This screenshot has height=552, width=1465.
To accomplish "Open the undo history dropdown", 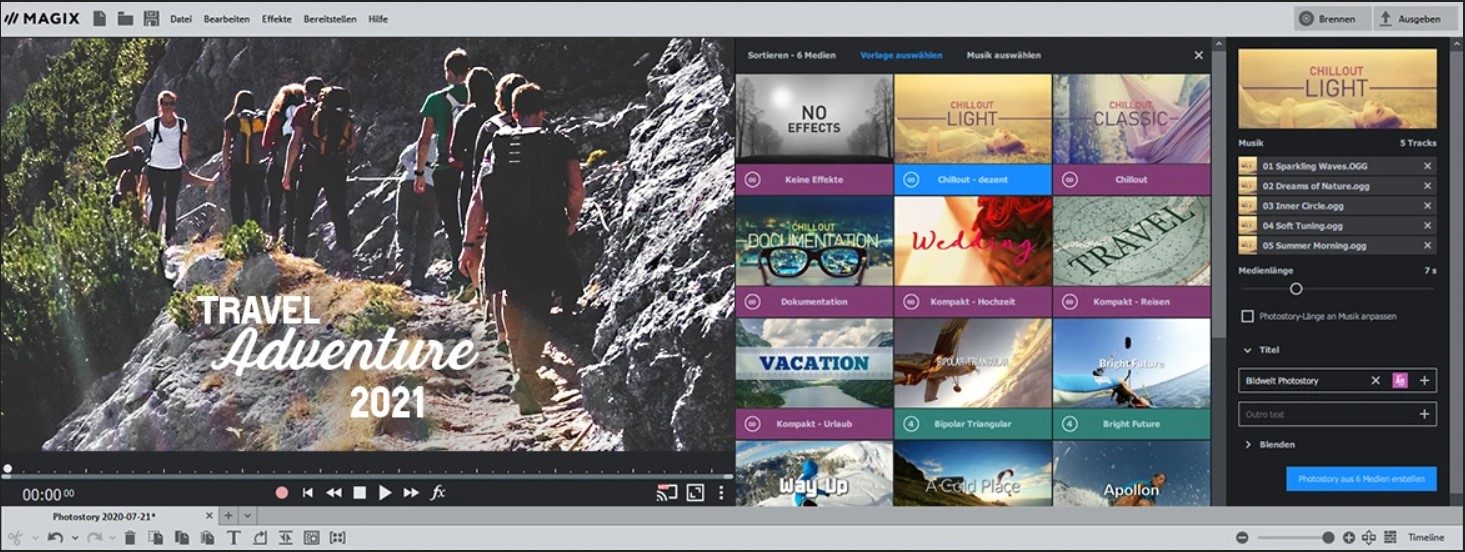I will pos(74,538).
